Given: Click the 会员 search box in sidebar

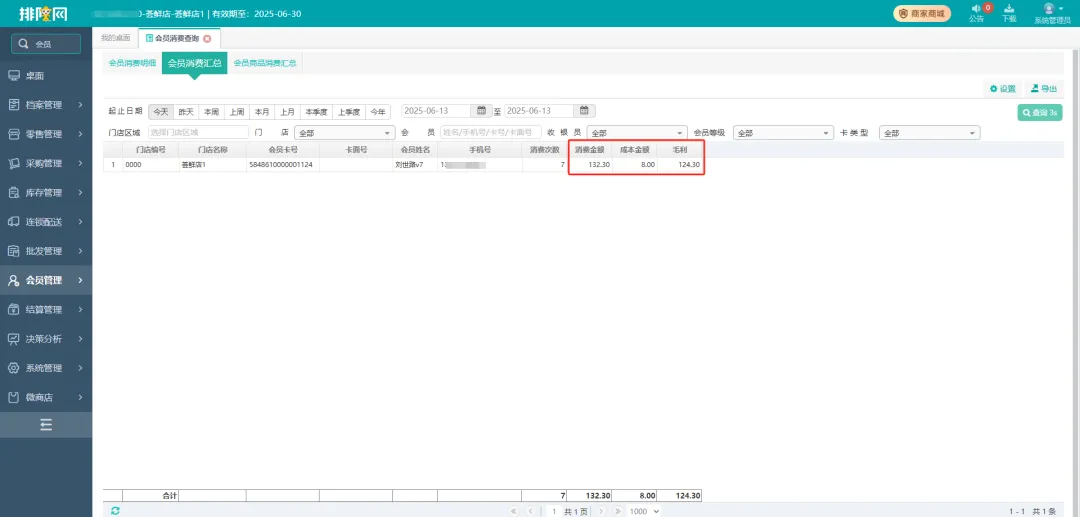Looking at the screenshot, I should coord(46,44).
